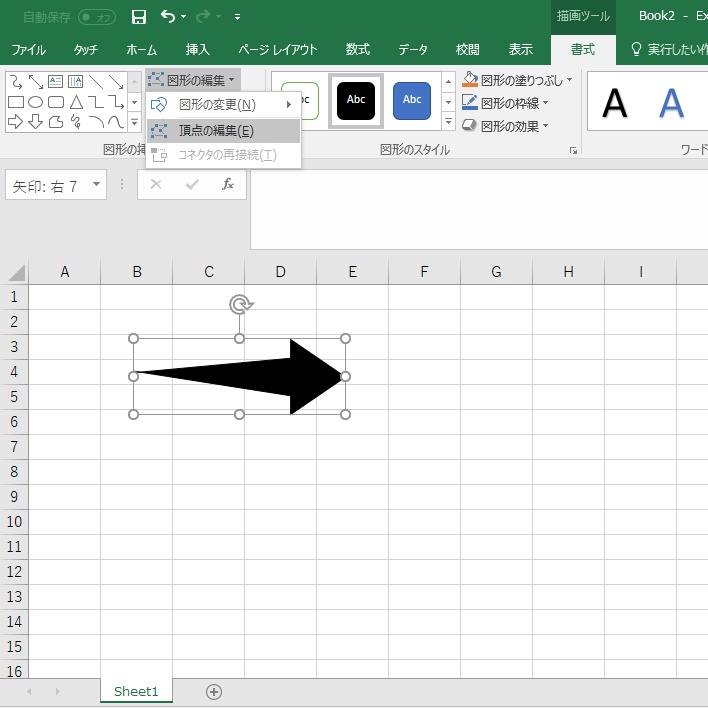Toggle the AutoSave switch
The width and height of the screenshot is (708, 708).
(x=97, y=18)
